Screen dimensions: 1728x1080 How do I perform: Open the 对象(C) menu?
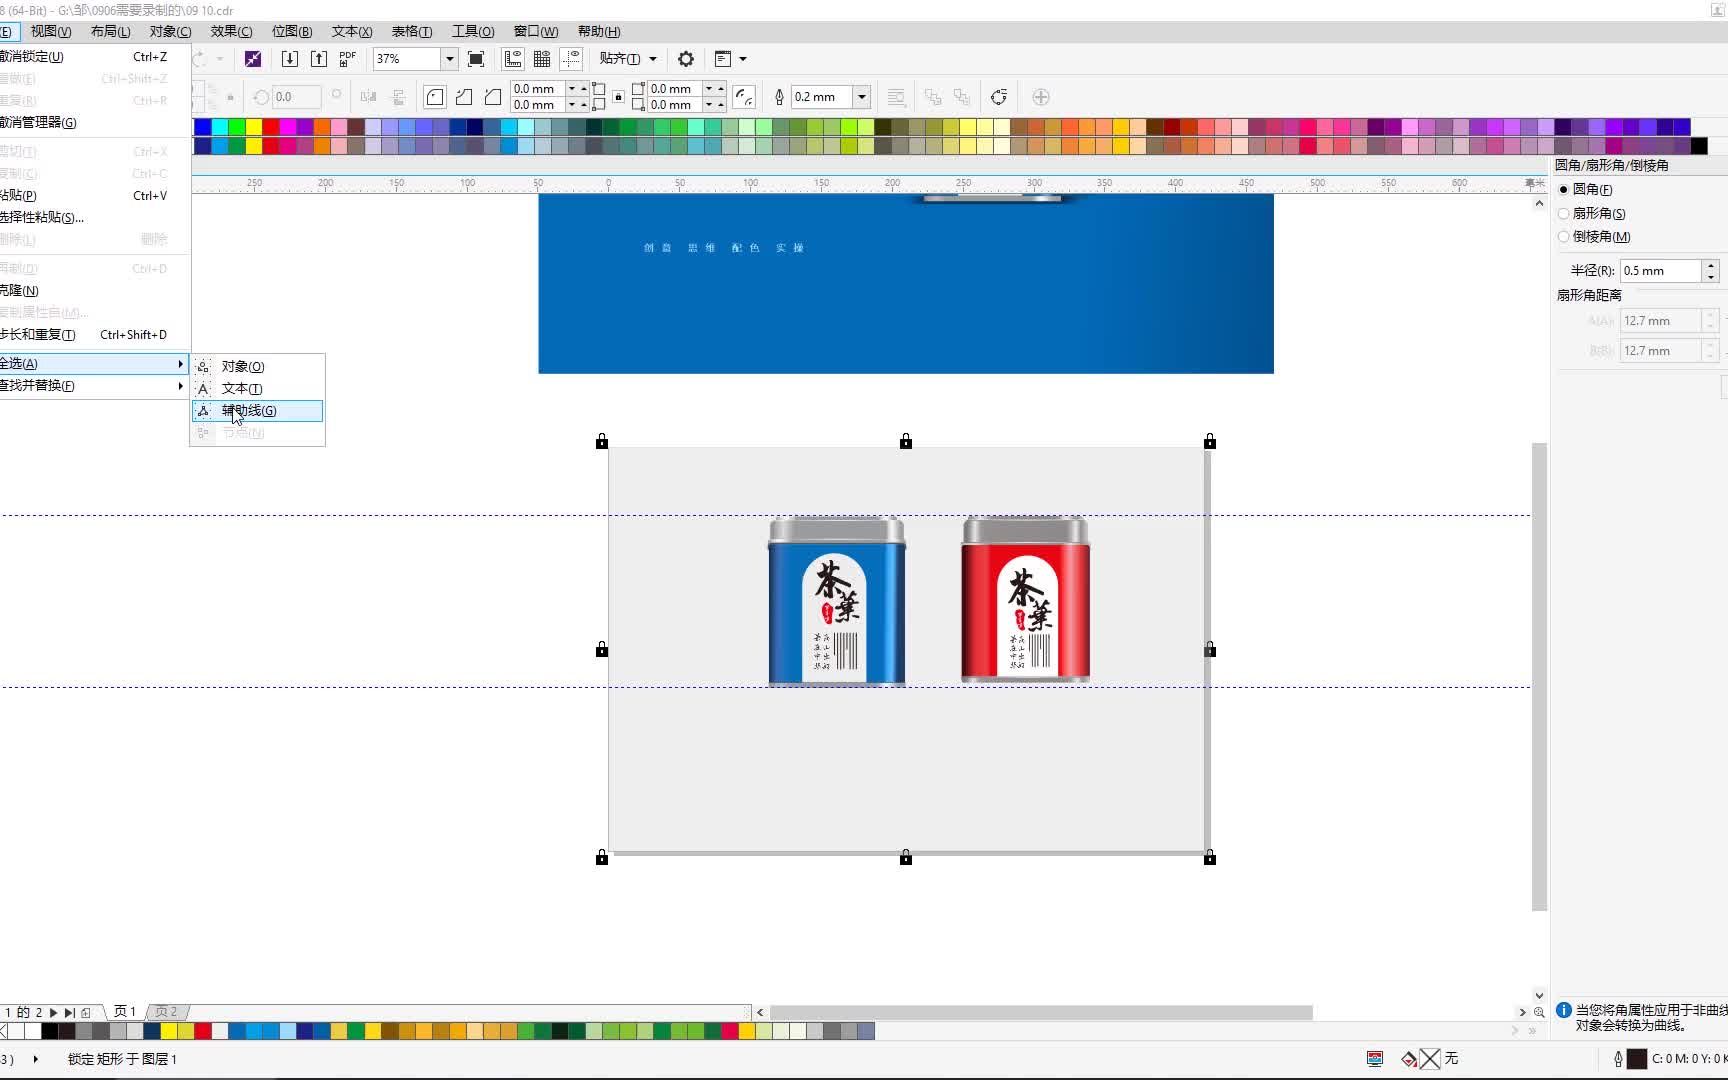point(170,31)
